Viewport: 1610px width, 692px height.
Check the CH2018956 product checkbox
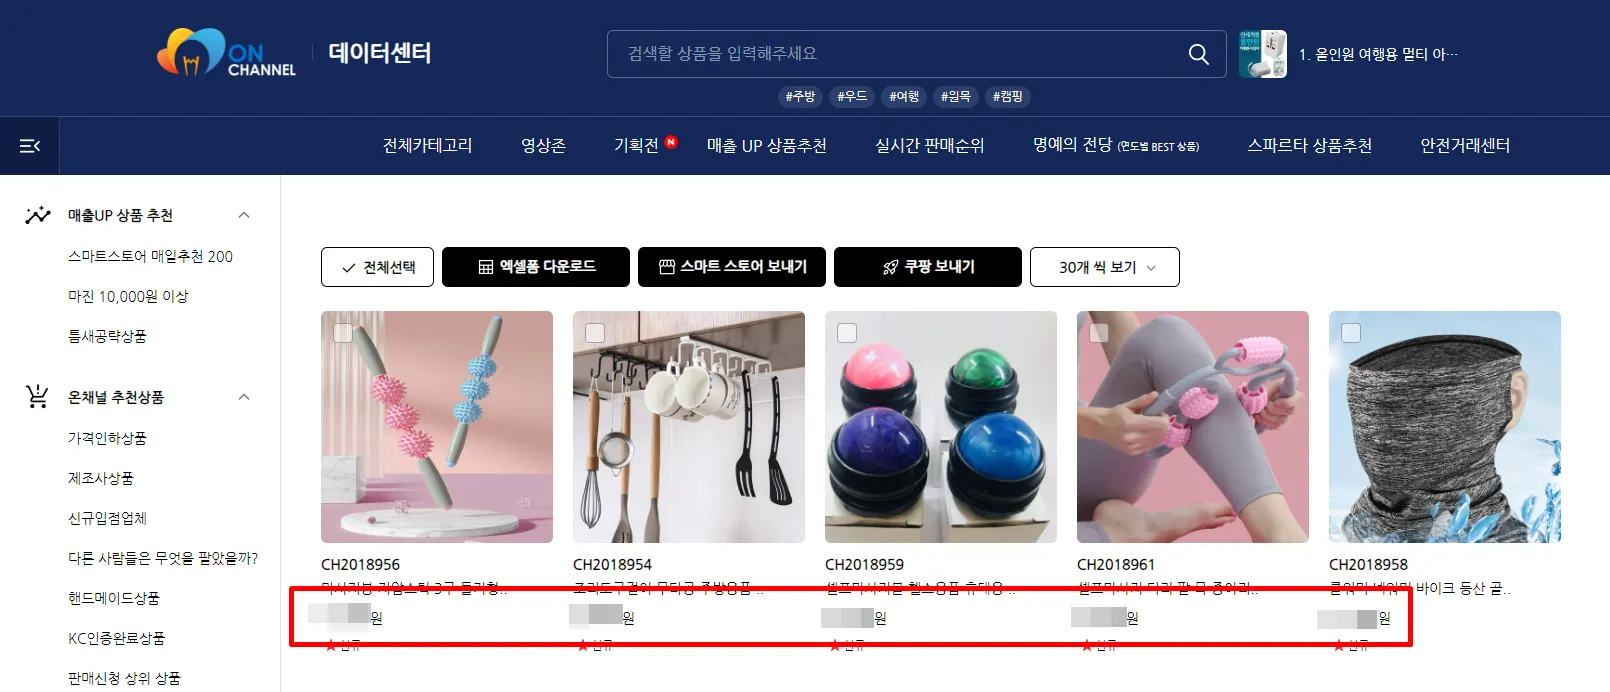point(343,333)
